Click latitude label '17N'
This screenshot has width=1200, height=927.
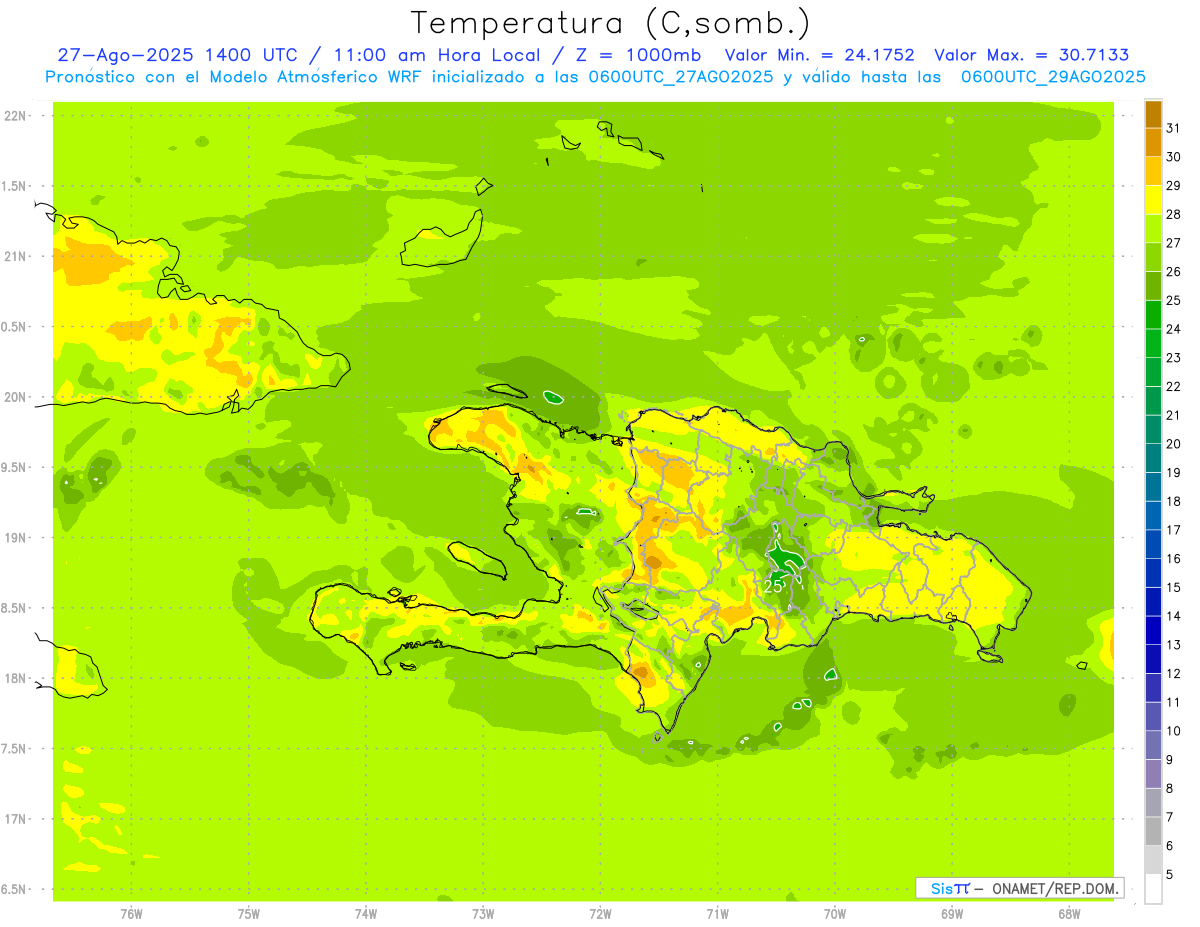15,819
